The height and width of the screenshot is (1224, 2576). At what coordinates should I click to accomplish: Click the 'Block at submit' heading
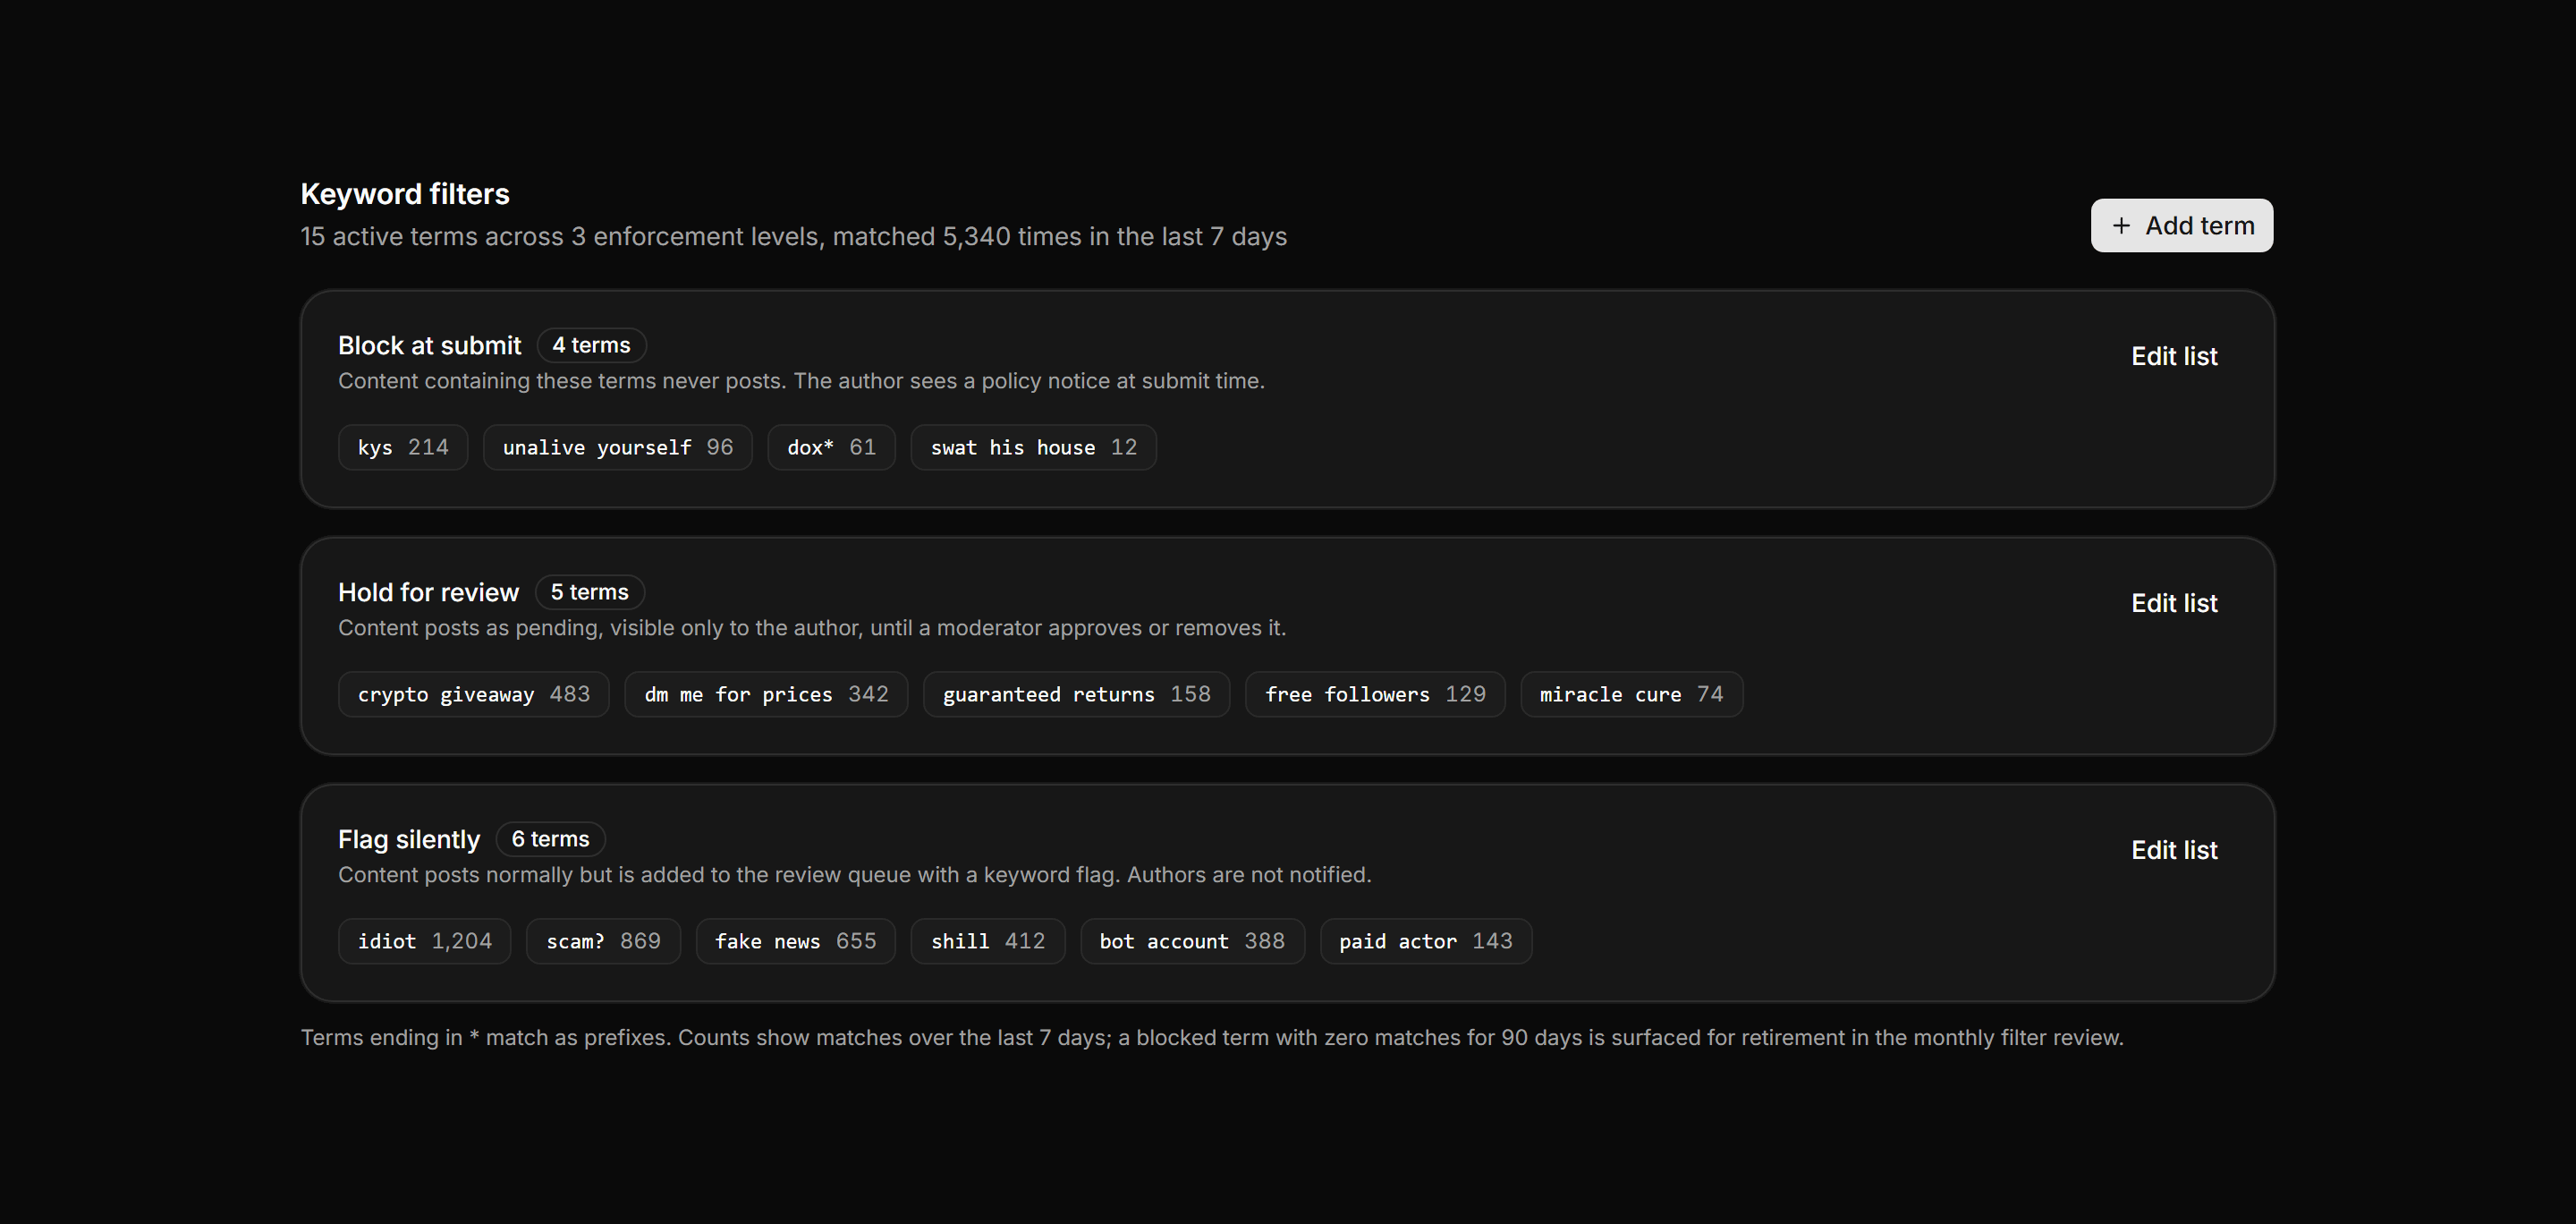429,345
